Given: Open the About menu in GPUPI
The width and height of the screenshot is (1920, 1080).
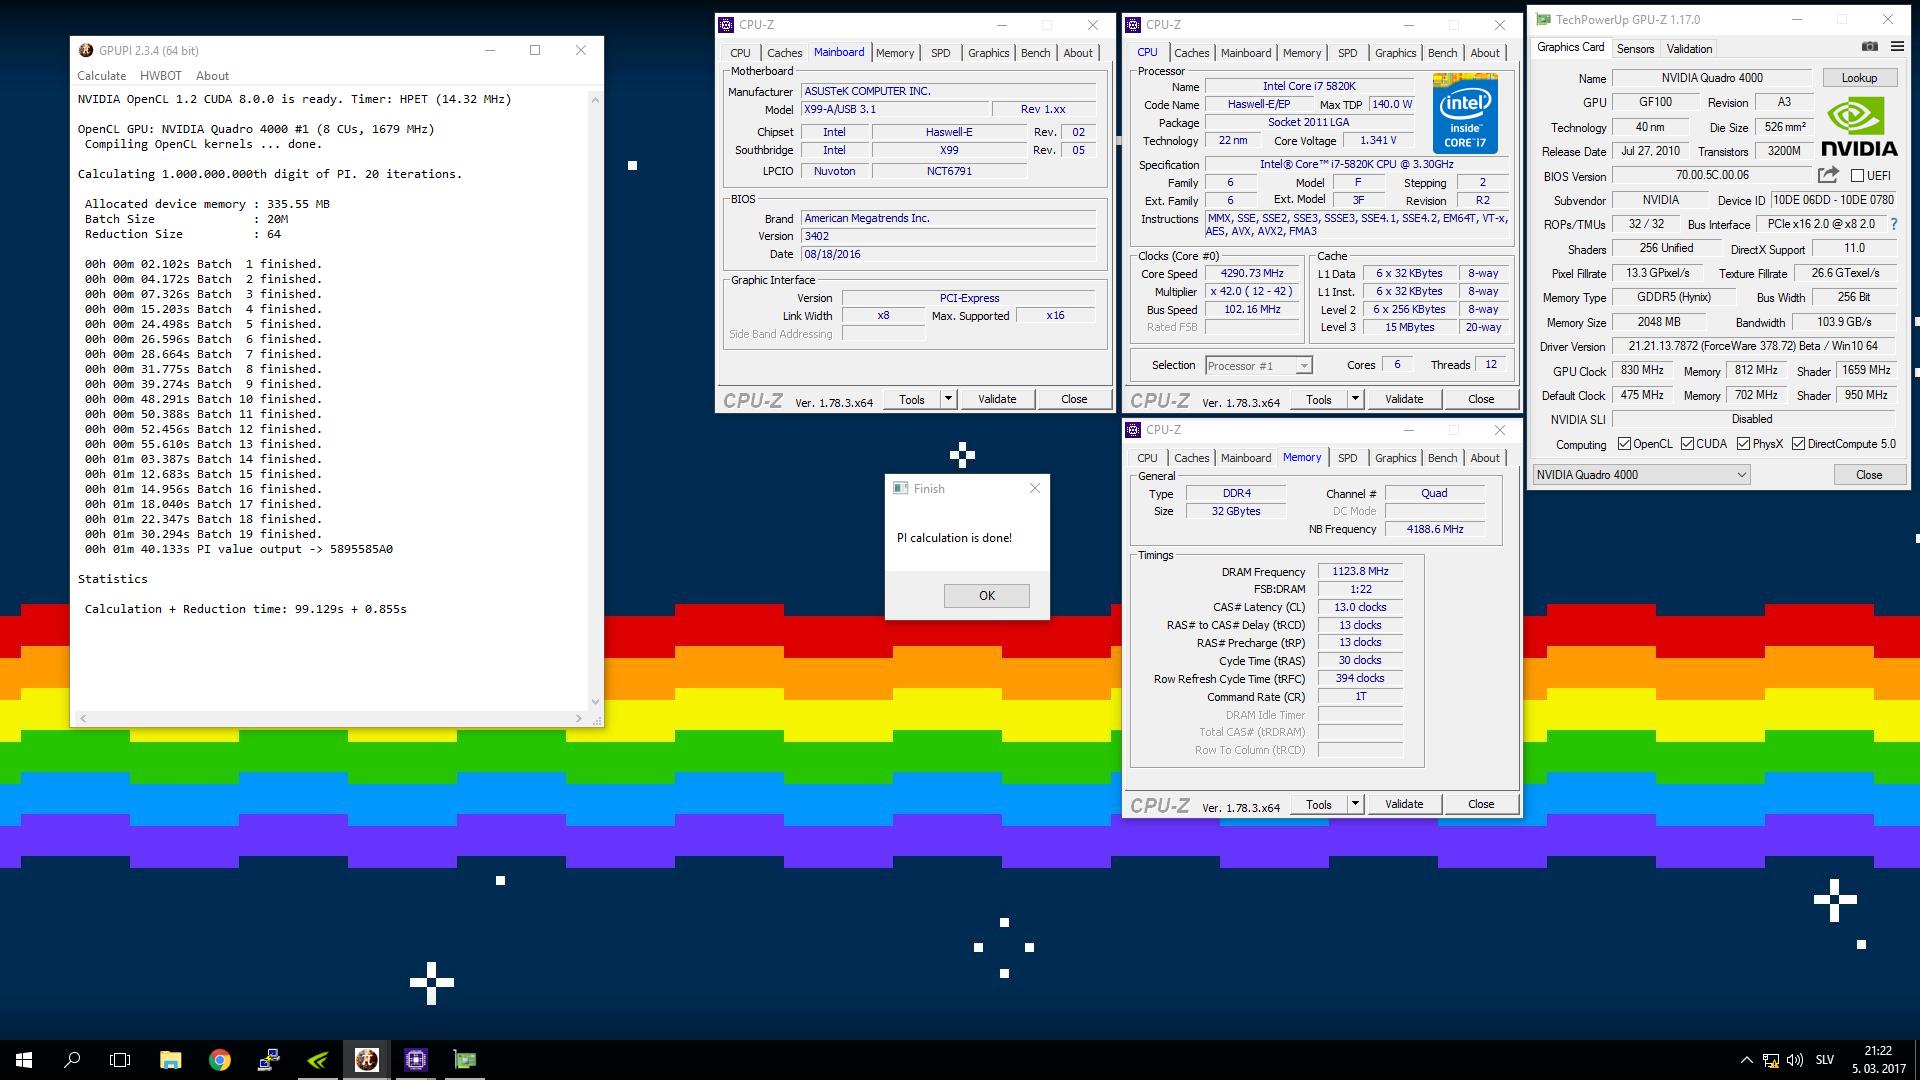Looking at the screenshot, I should [212, 76].
